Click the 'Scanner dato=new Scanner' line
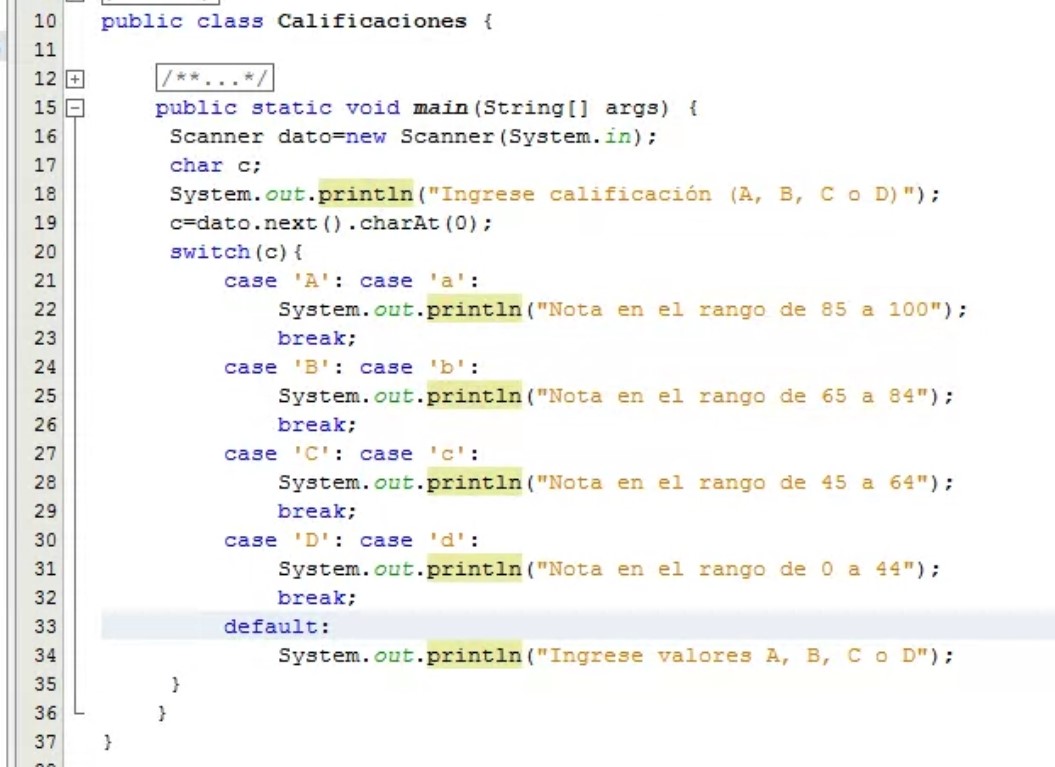The width and height of the screenshot is (1055, 767). pyautogui.click(x=413, y=137)
